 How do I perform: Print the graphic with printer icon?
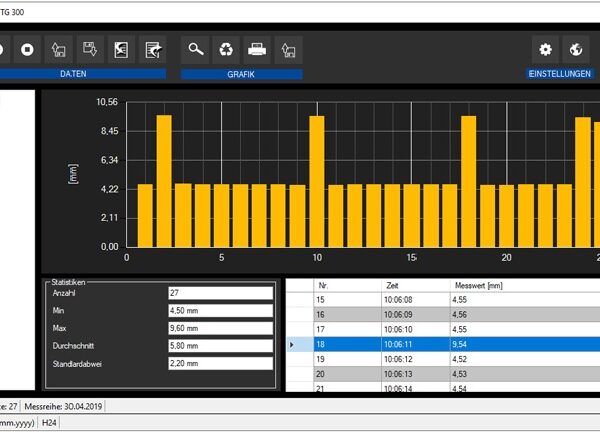coord(257,50)
